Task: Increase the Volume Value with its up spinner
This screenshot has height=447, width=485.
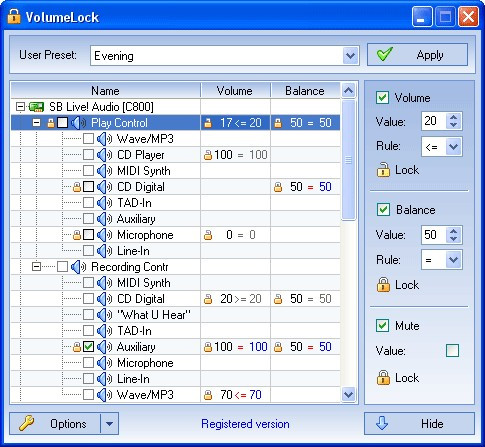Action: [453, 117]
